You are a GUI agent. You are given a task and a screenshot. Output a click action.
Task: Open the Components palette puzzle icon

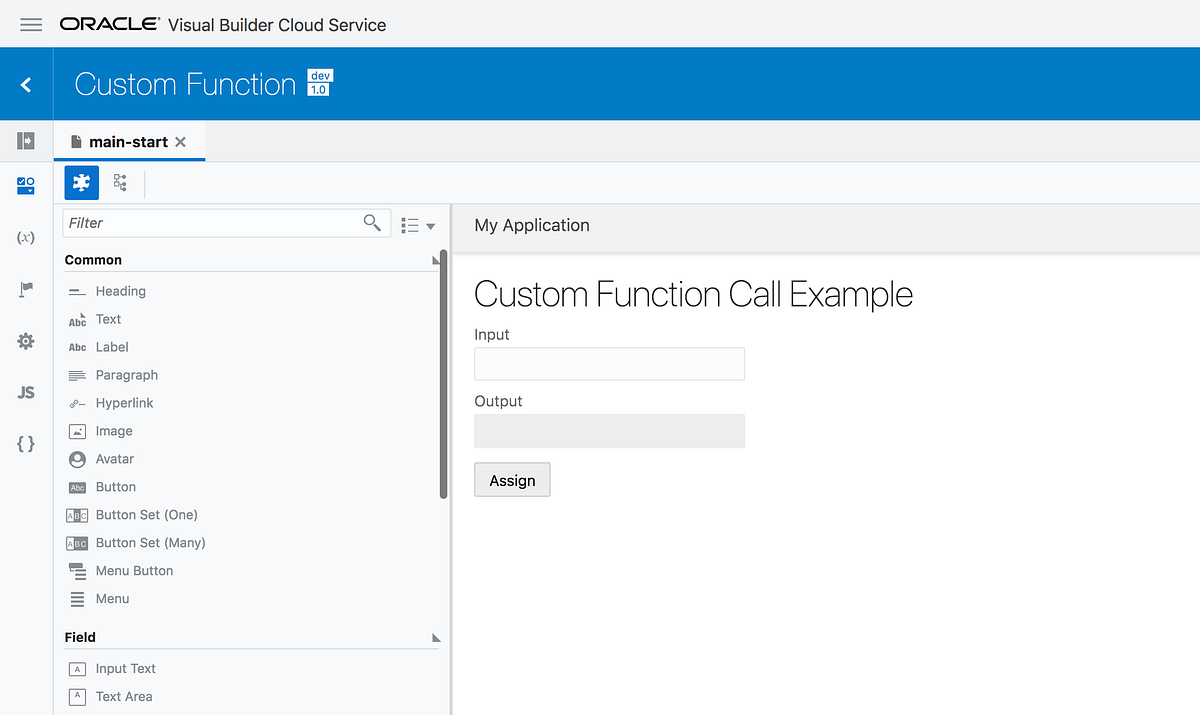tap(81, 182)
